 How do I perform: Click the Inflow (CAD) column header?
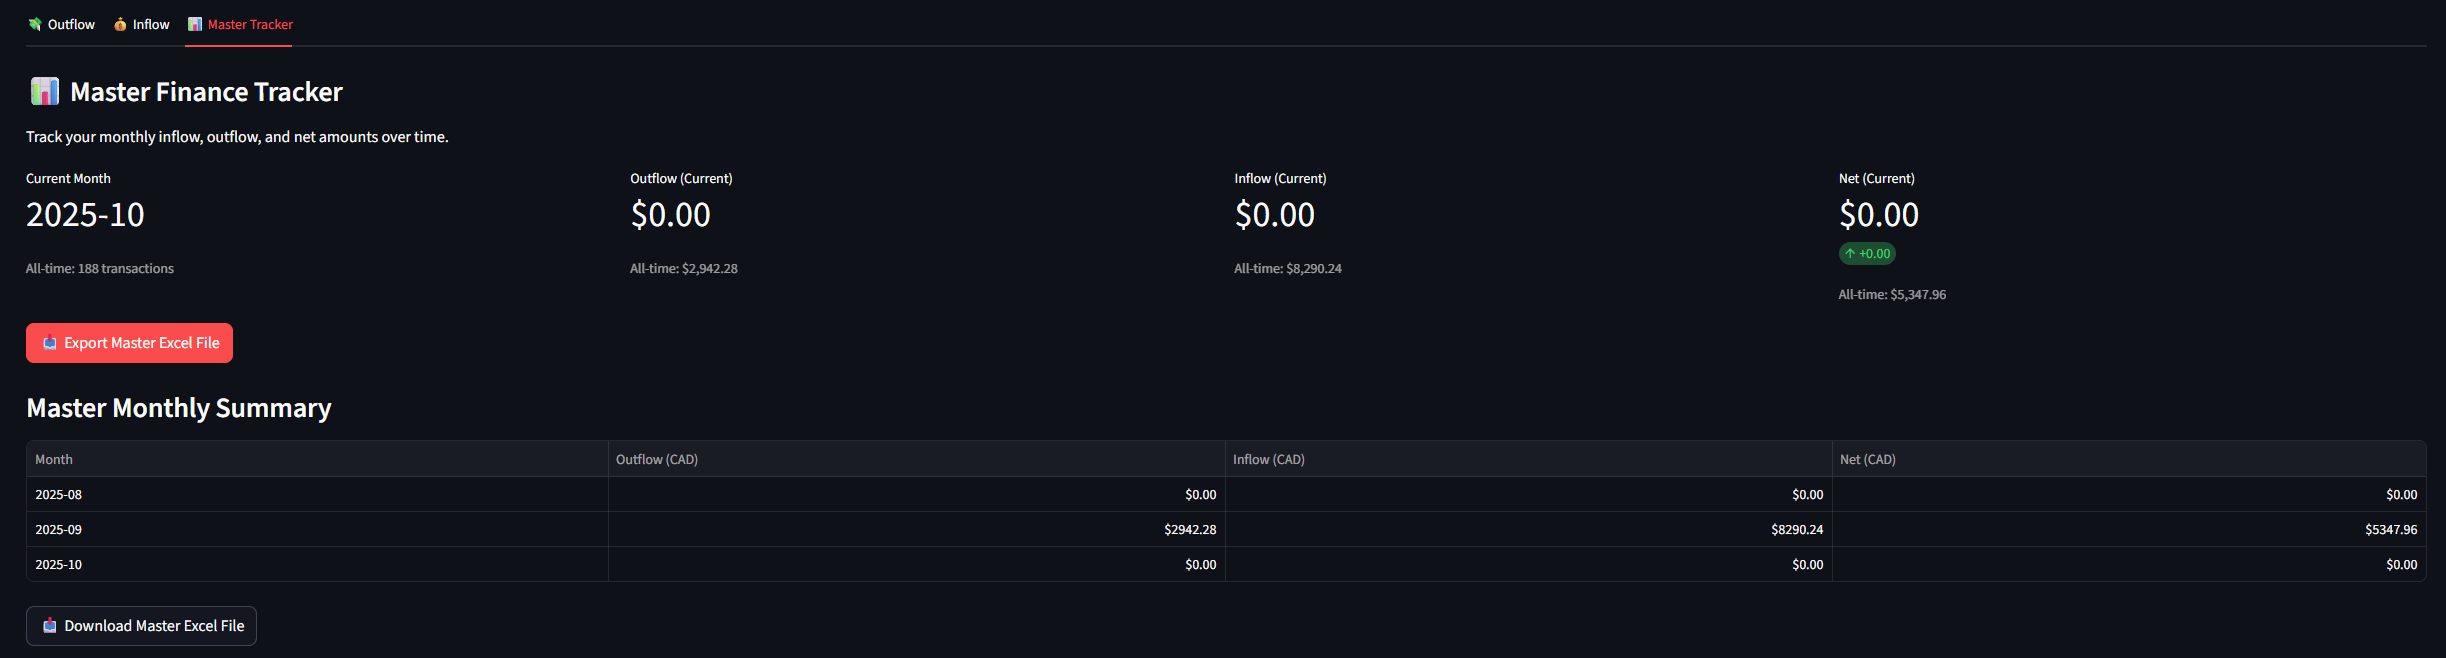(x=1268, y=459)
